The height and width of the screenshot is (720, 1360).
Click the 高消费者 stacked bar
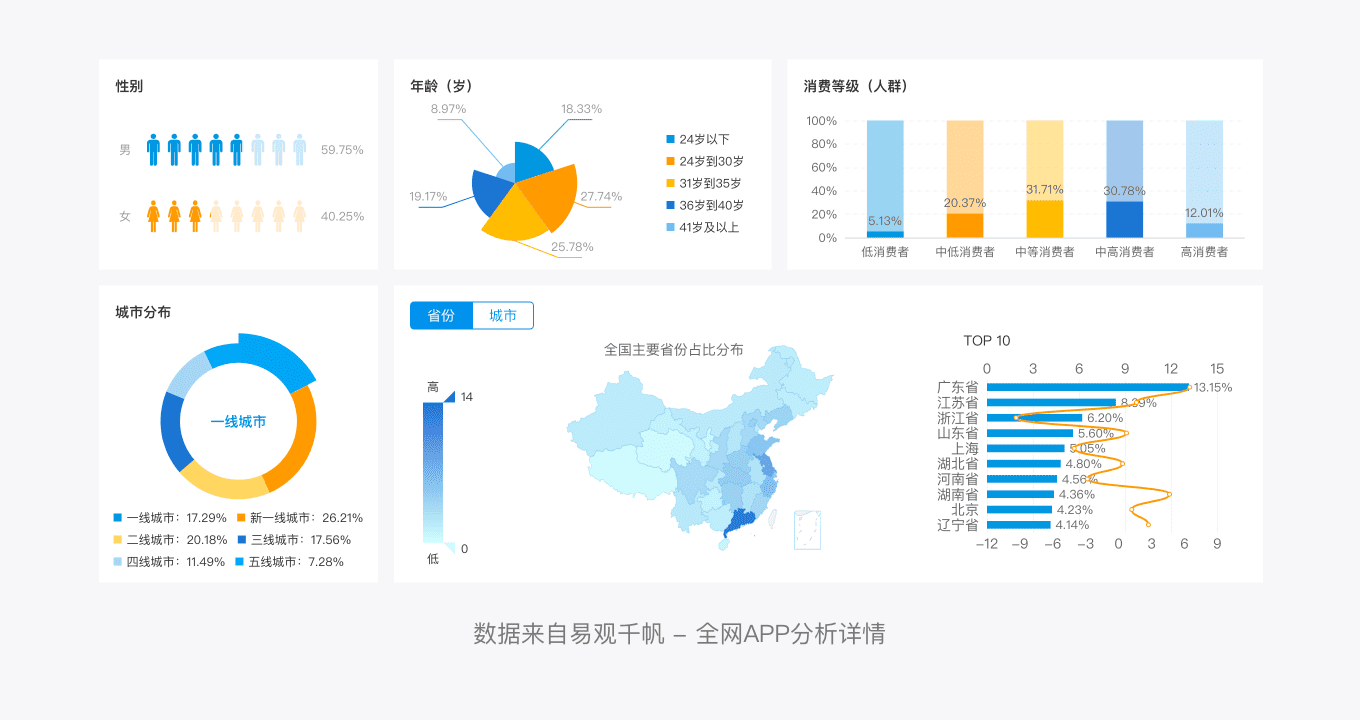pyautogui.click(x=1204, y=179)
